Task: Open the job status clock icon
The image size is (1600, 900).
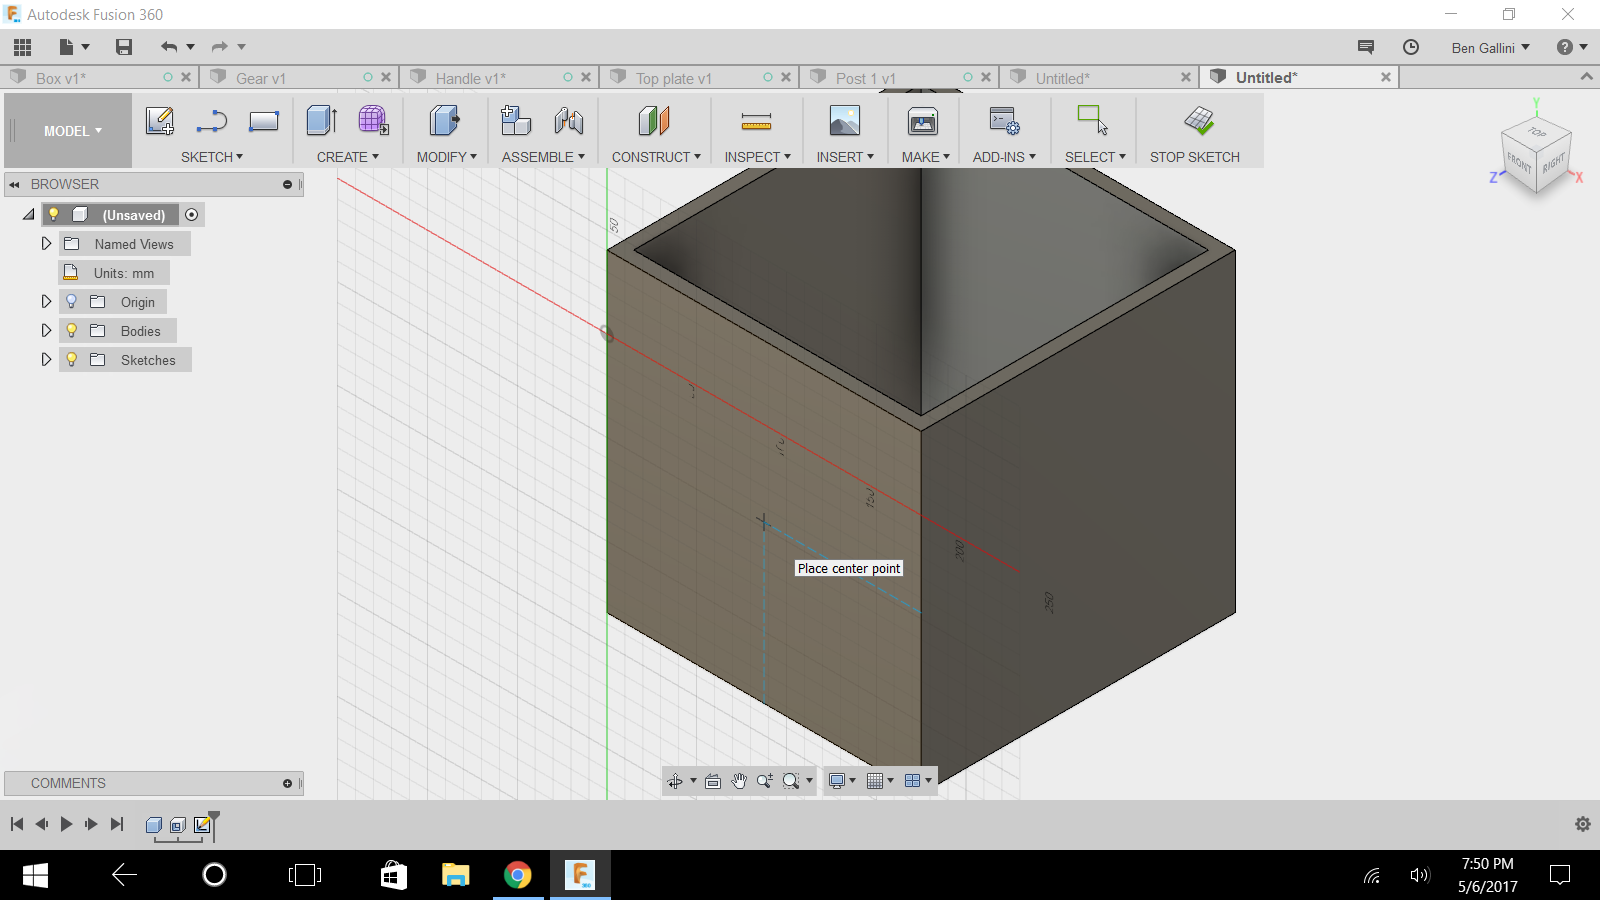Action: pyautogui.click(x=1411, y=47)
